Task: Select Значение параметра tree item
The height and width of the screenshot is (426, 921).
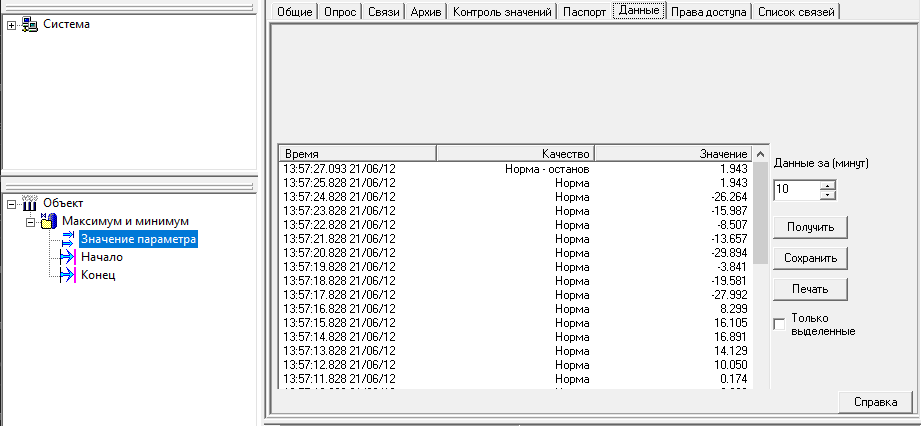Action: pyautogui.click(x=138, y=239)
